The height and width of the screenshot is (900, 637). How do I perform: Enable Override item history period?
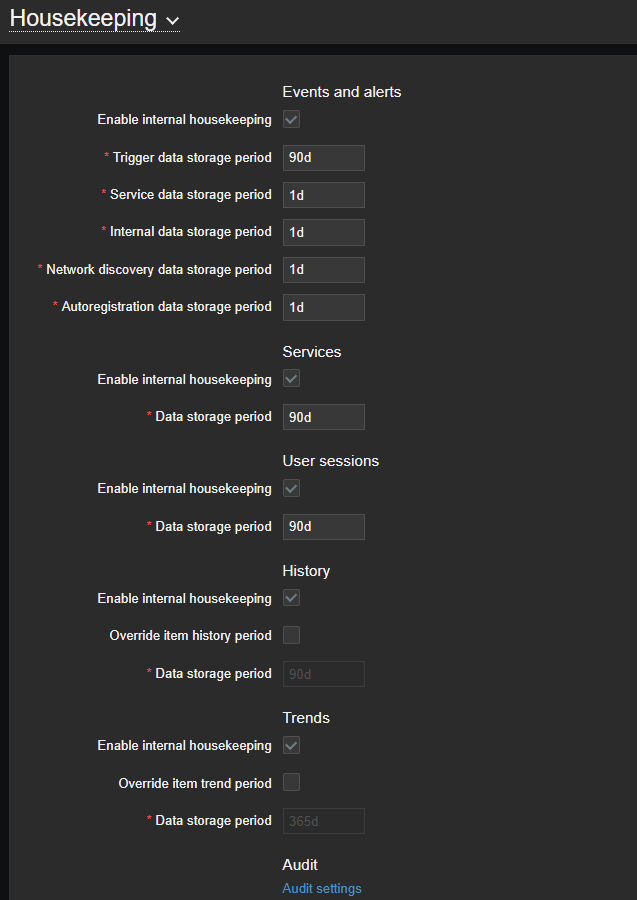pos(292,636)
